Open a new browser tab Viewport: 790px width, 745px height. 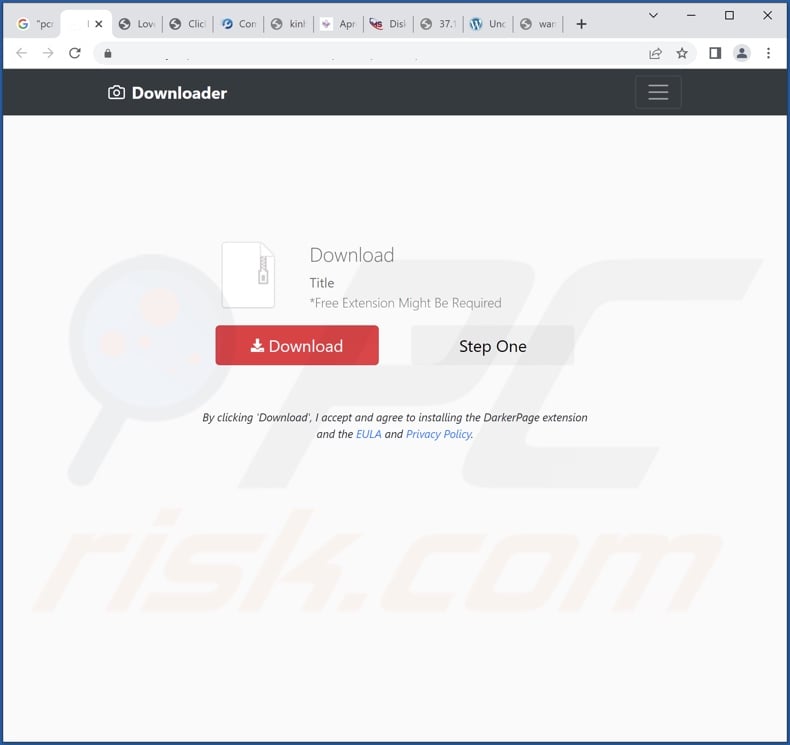581,24
